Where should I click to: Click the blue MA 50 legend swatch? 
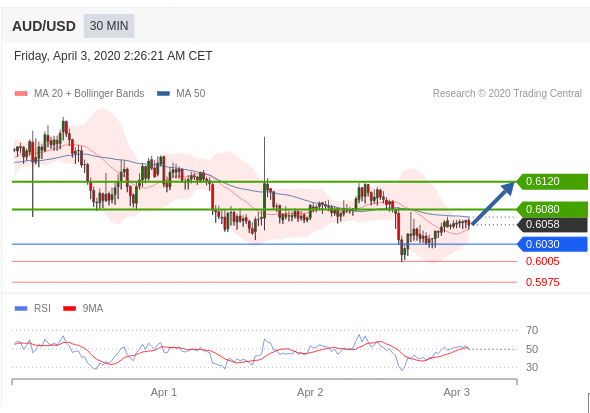(163, 94)
